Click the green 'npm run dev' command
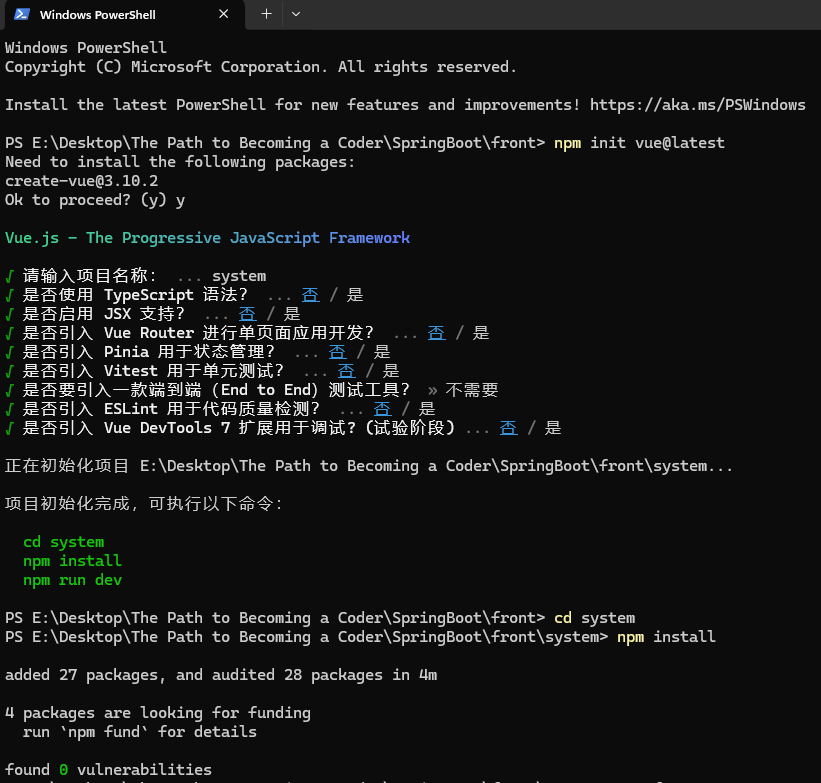 pos(72,580)
